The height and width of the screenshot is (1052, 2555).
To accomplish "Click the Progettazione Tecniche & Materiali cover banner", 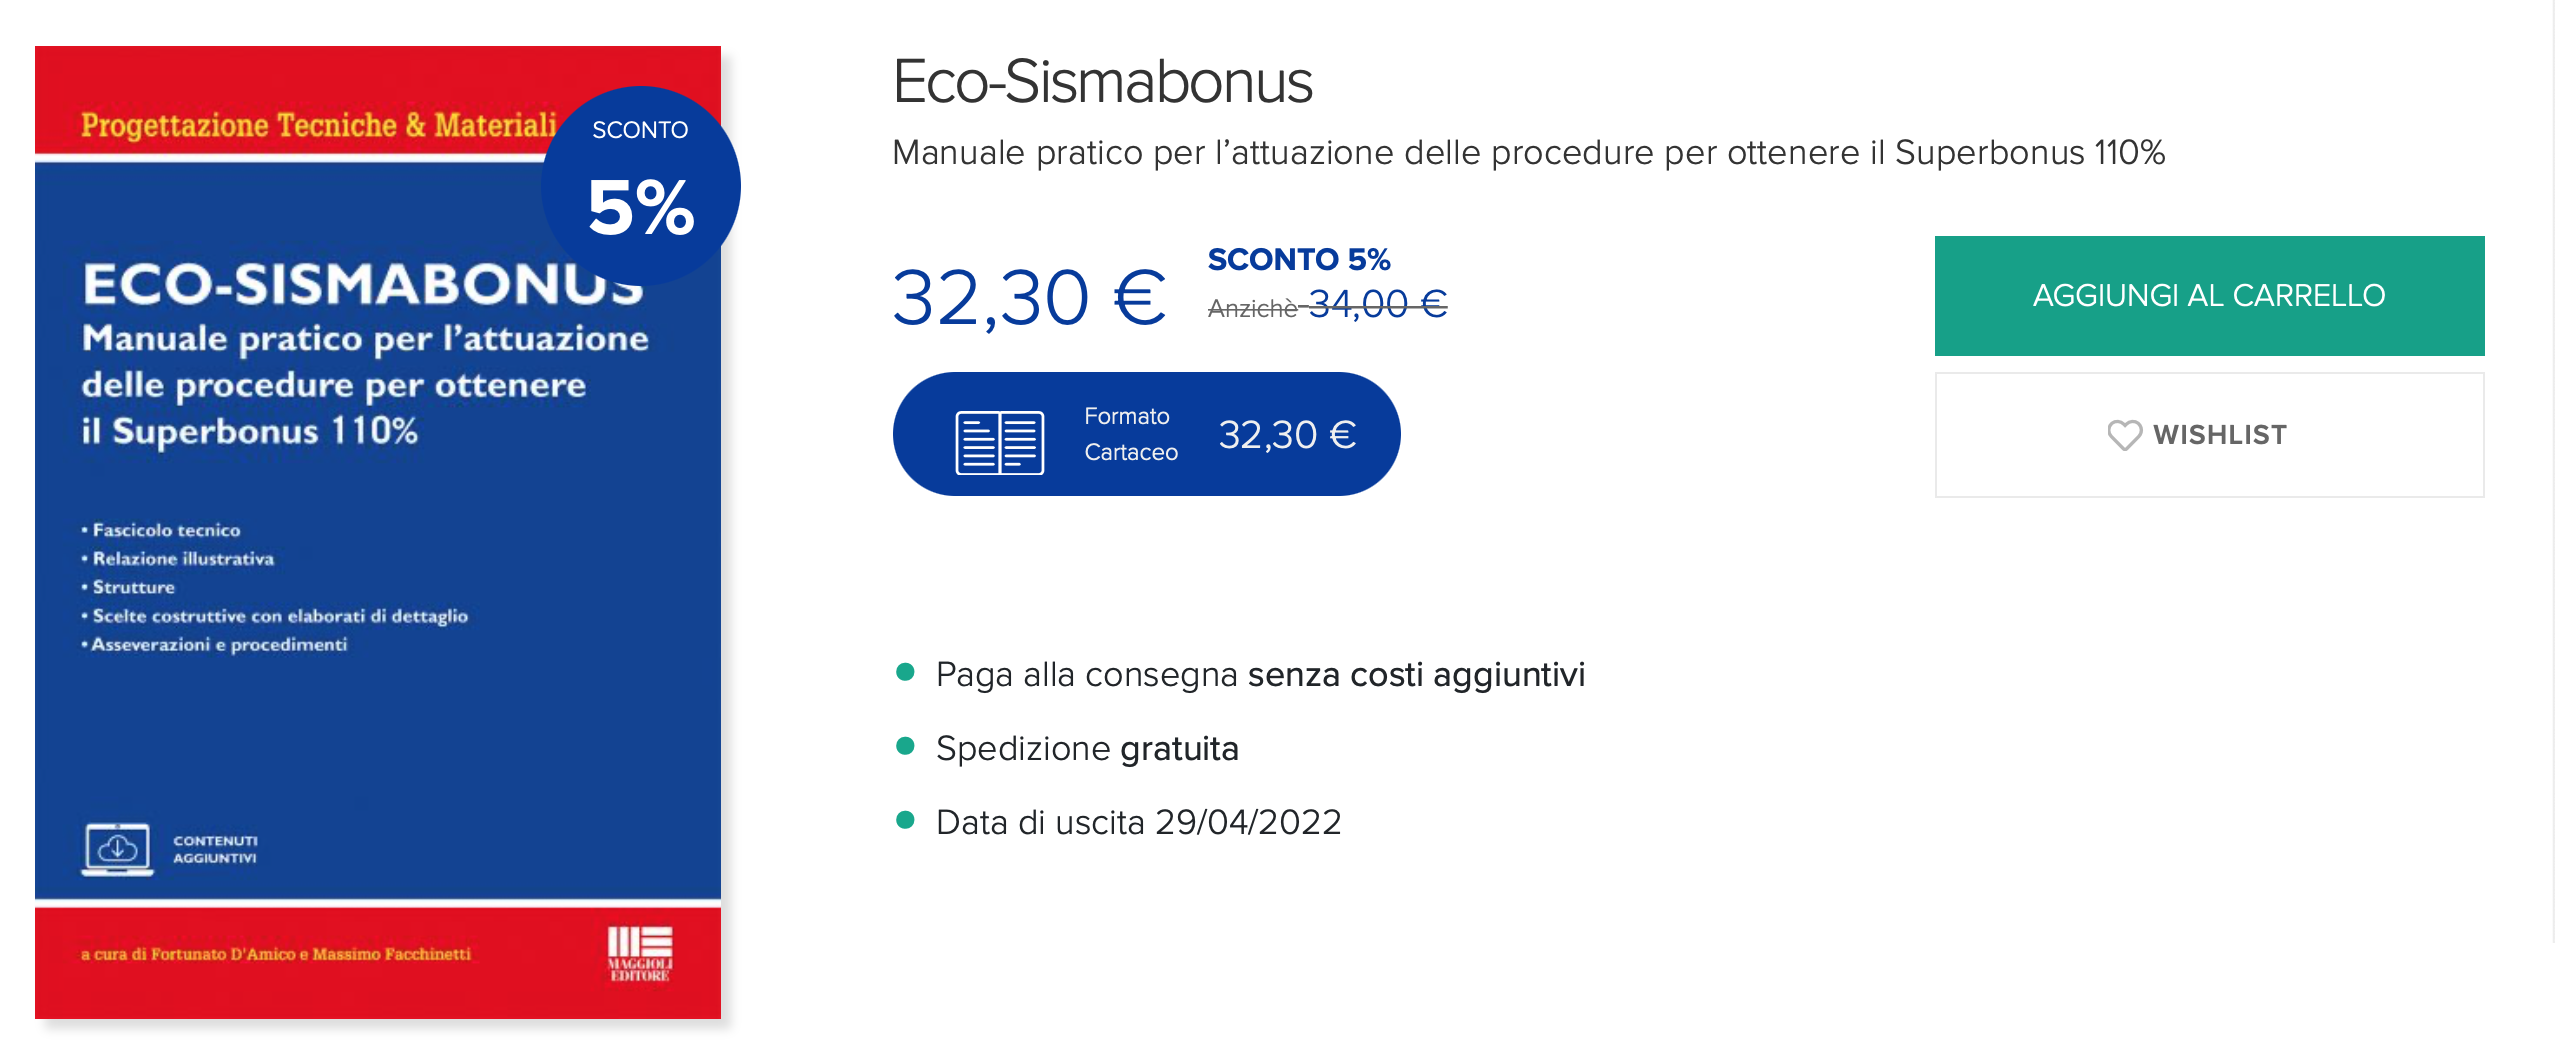I will click(x=318, y=125).
